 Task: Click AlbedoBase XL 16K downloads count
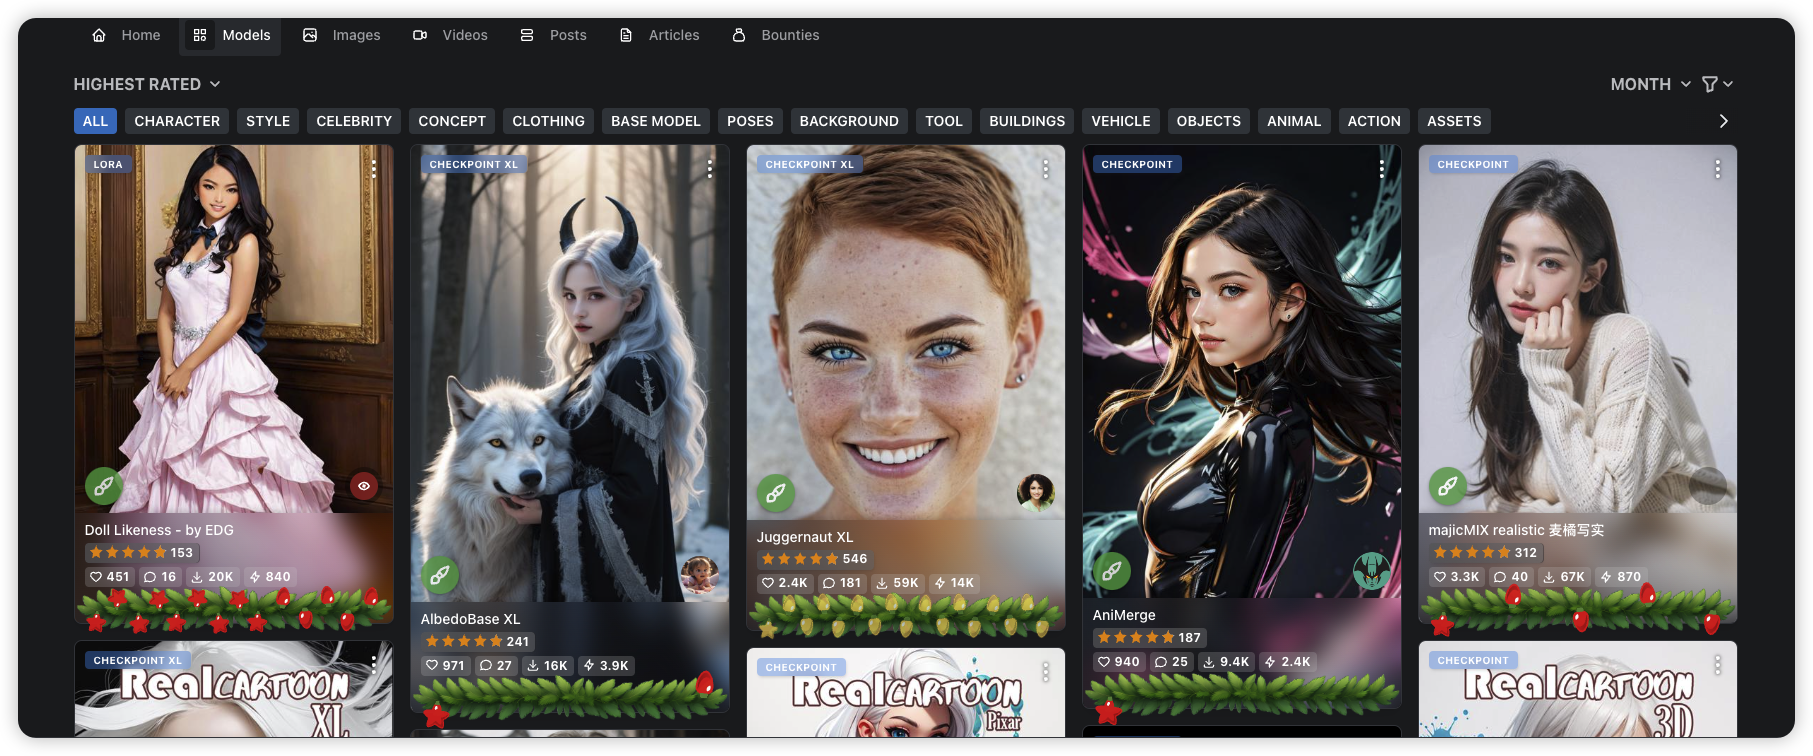click(x=547, y=666)
